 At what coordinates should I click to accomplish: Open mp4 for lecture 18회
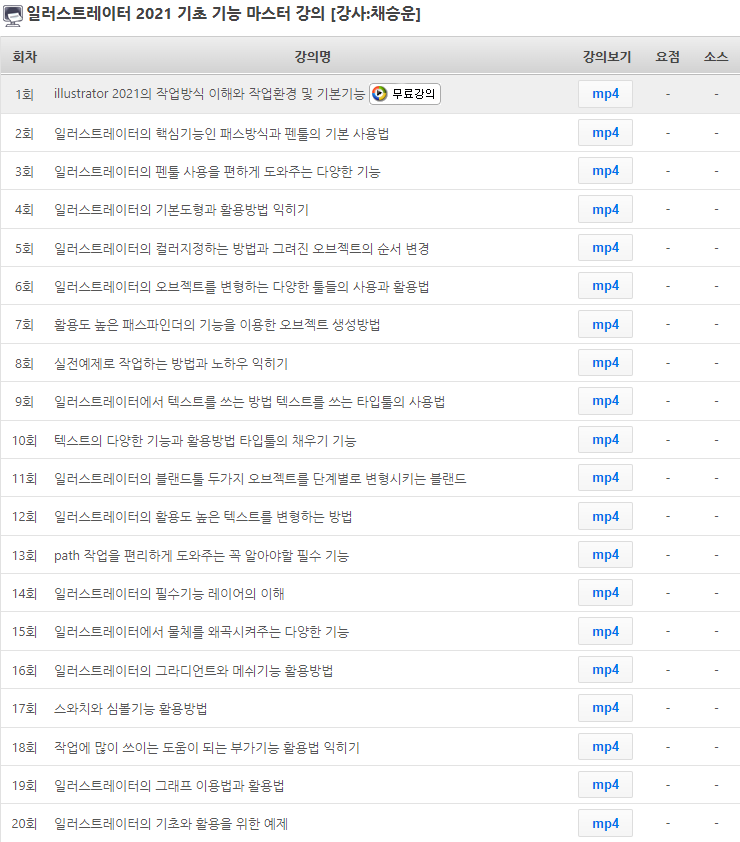coord(605,746)
